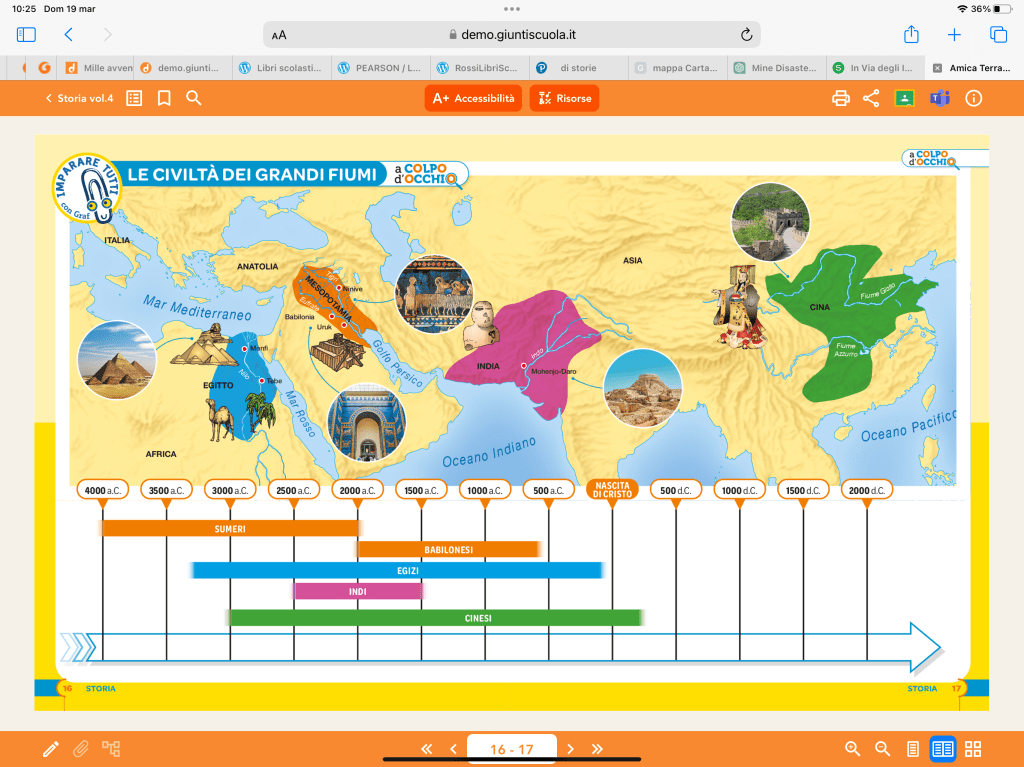Zoom in on the page
Viewport: 1024px width, 767px height.
point(852,749)
